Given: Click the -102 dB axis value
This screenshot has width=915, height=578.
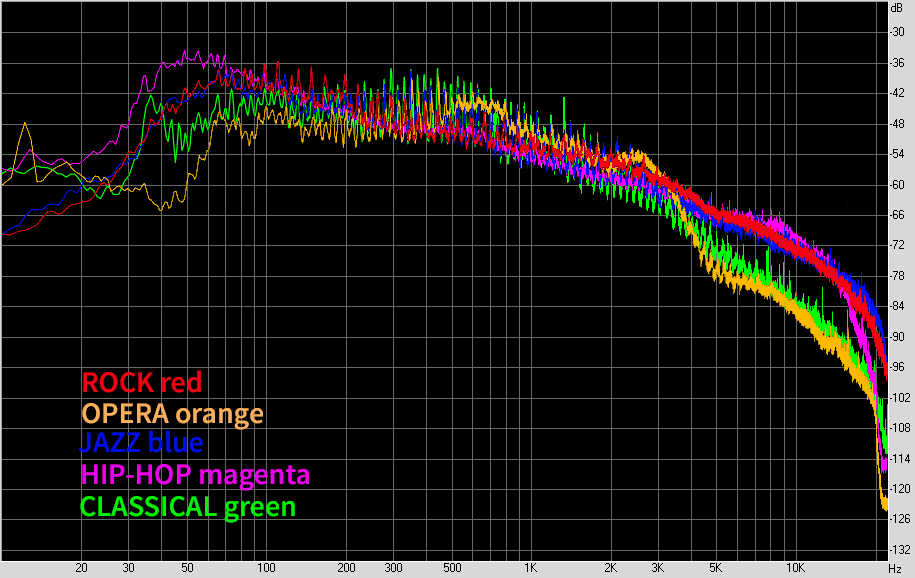Looking at the screenshot, I should [x=900, y=398].
